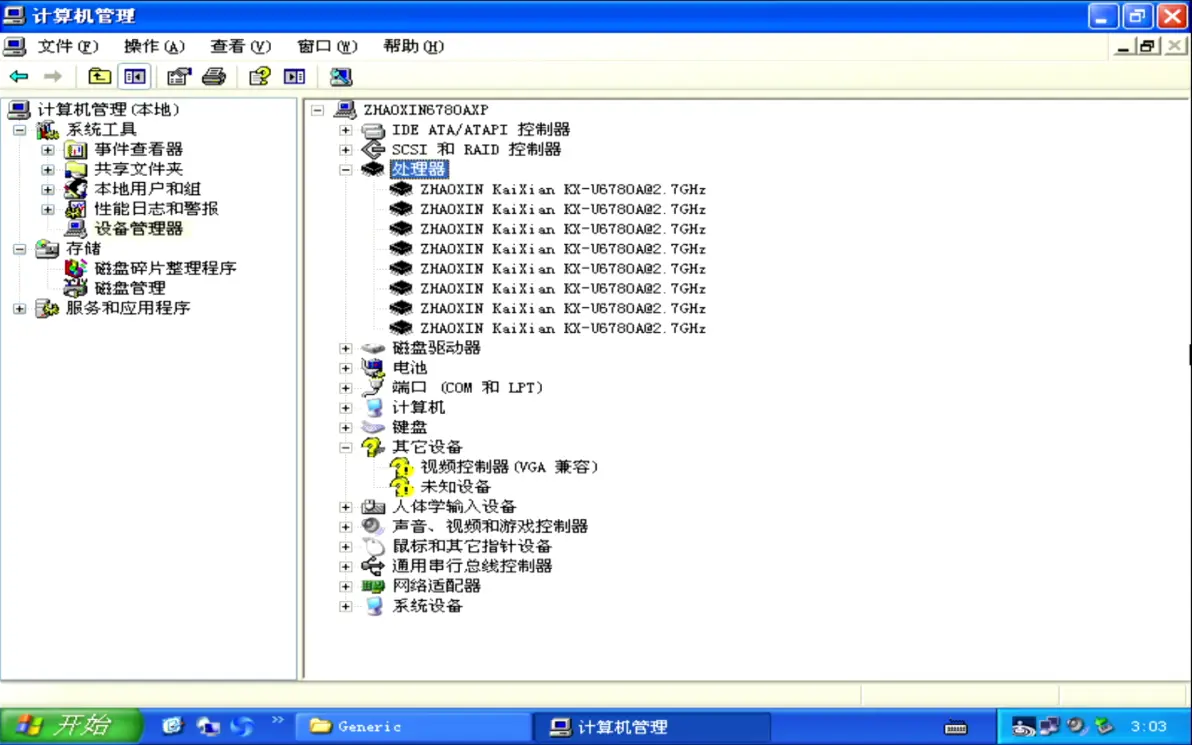Image resolution: width=1192 pixels, height=745 pixels.
Task: Click the 网络适配器 card icon
Action: click(x=372, y=586)
